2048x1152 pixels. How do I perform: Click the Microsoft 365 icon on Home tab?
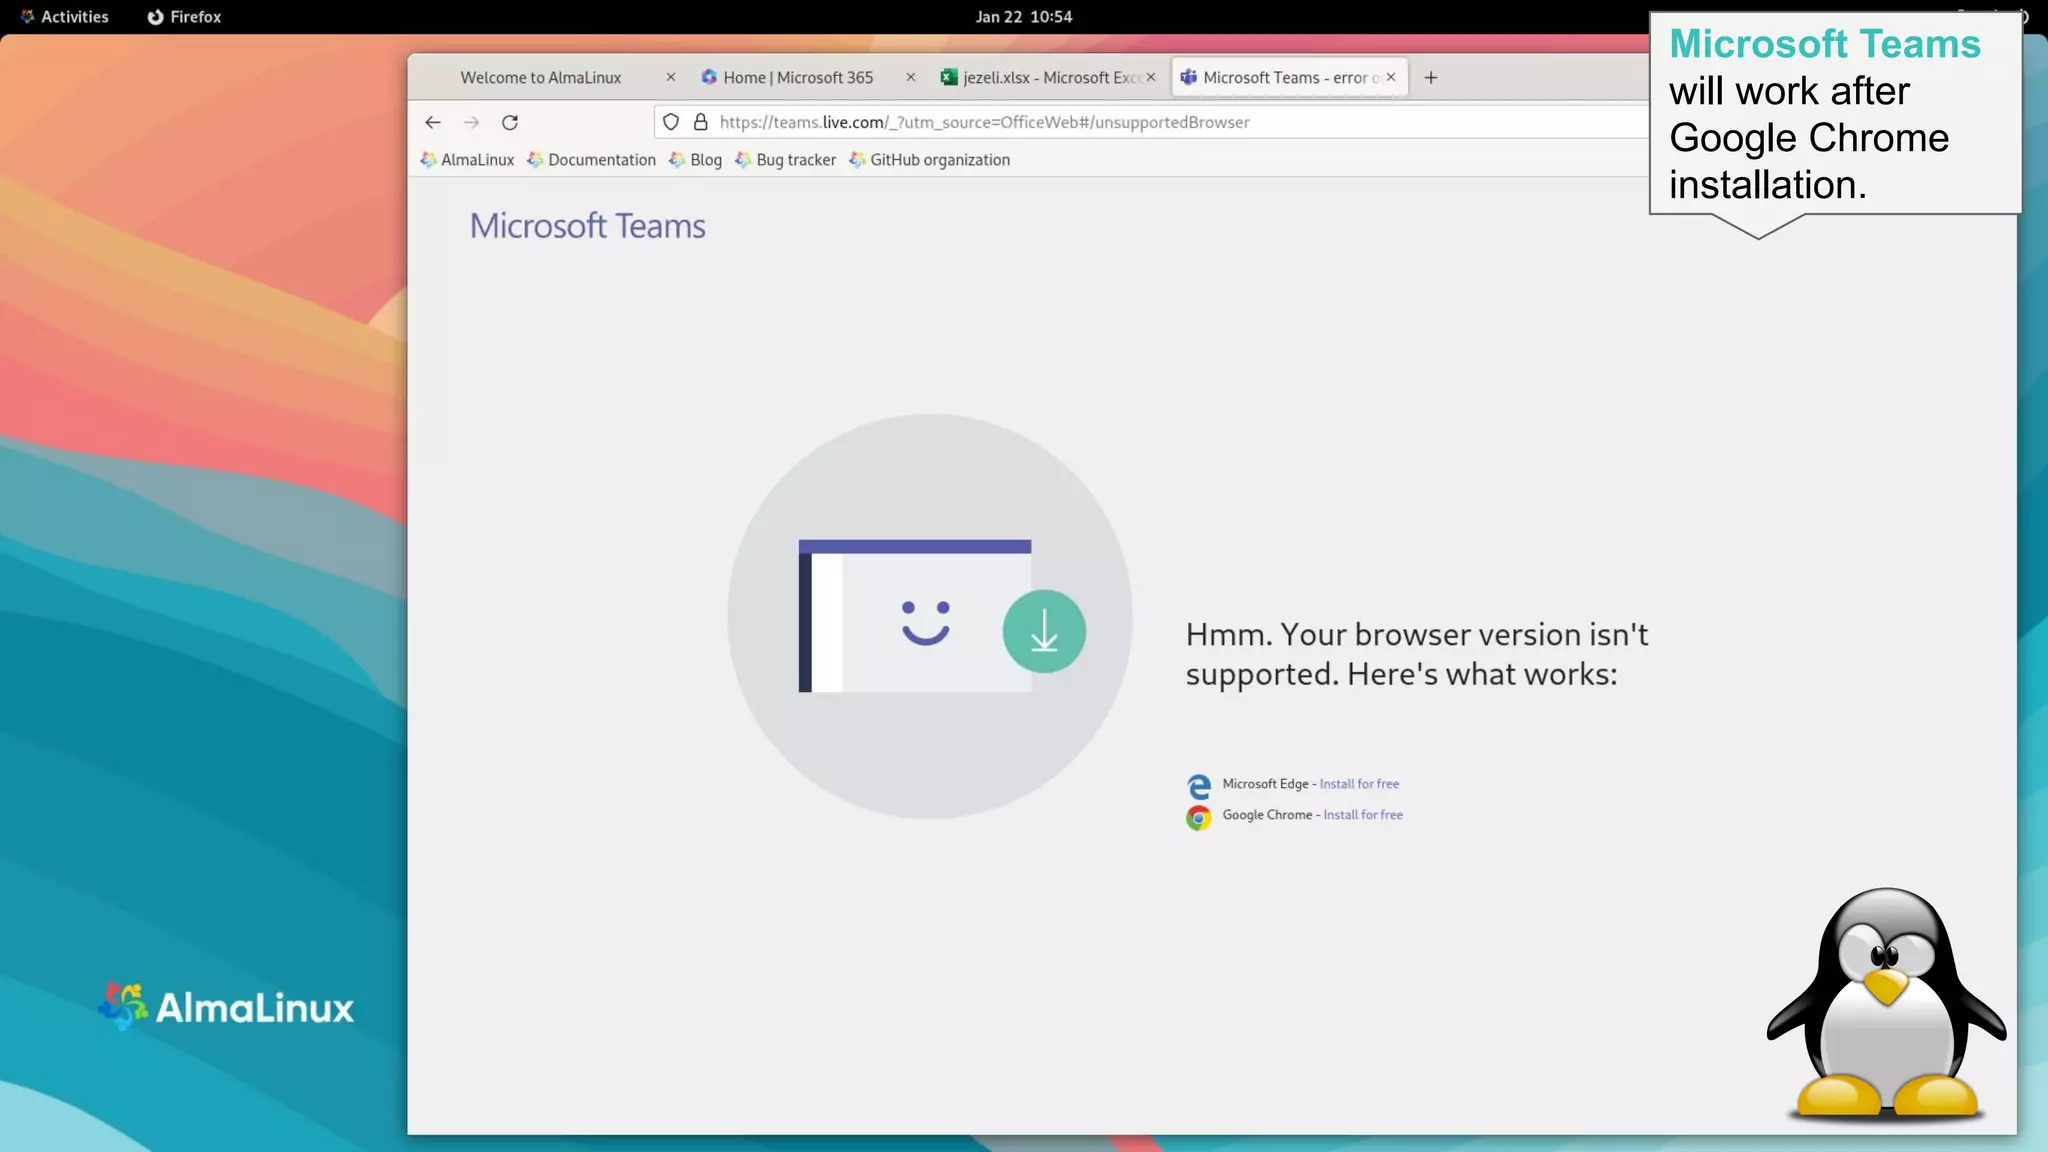tap(709, 77)
